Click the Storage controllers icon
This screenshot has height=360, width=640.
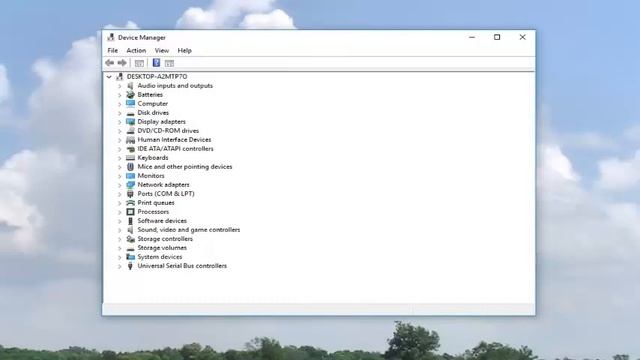click(130, 239)
